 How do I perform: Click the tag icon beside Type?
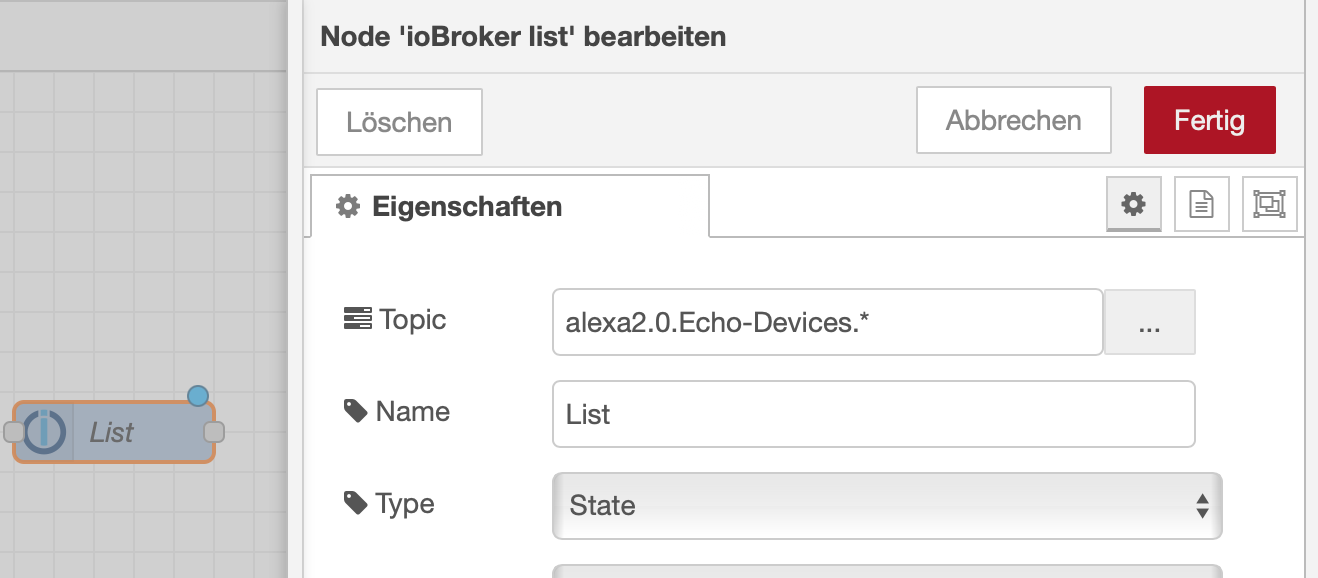pyautogui.click(x=355, y=502)
